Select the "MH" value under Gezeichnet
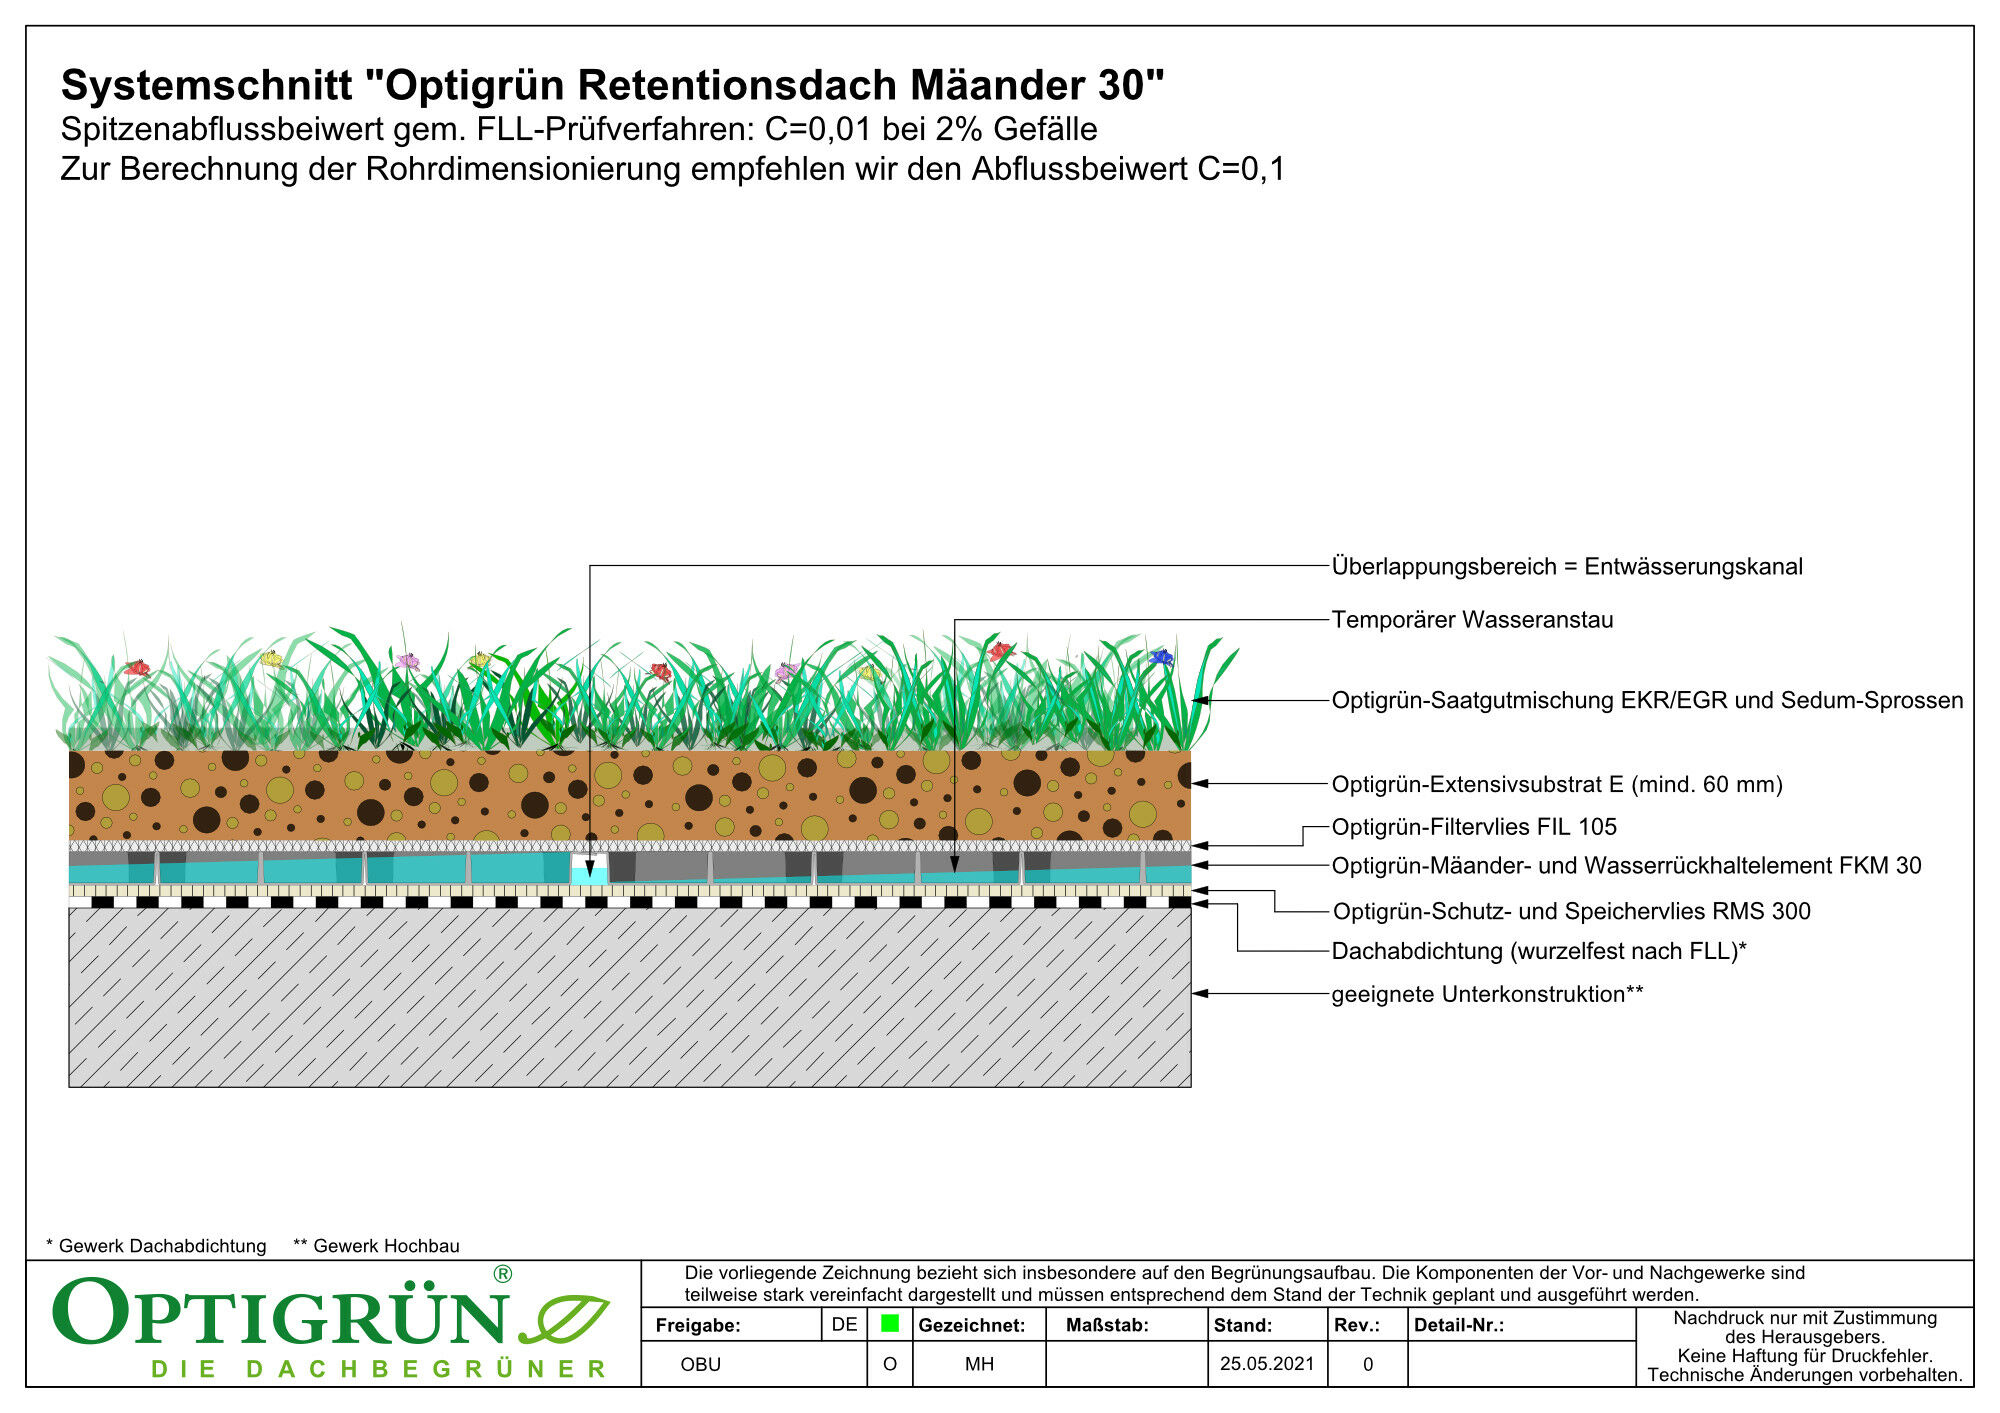Screen dimensions: 2000x1413 (979, 1365)
